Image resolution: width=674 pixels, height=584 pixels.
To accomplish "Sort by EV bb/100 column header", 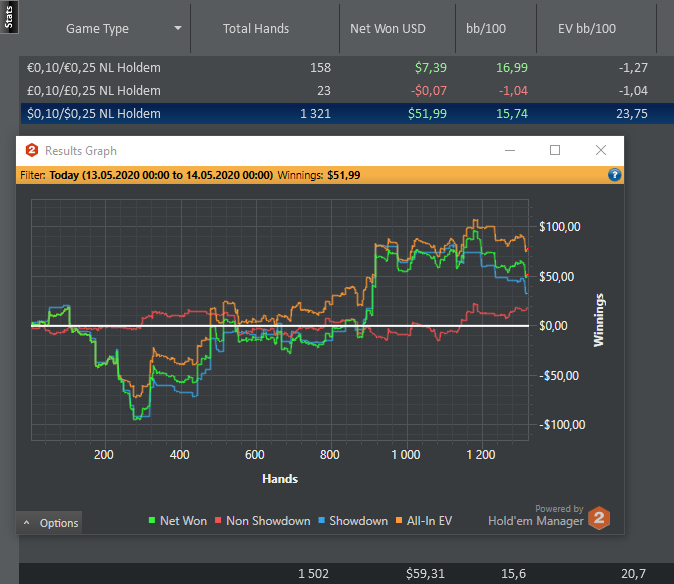I will [587, 29].
